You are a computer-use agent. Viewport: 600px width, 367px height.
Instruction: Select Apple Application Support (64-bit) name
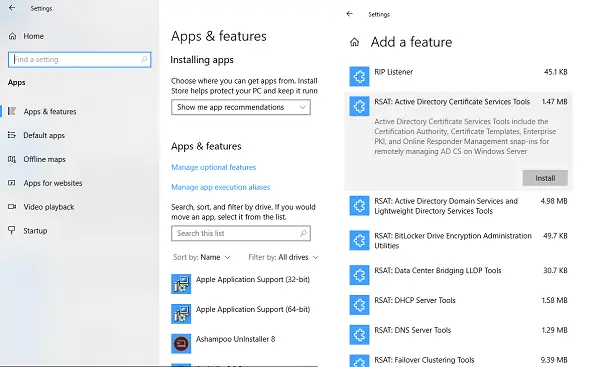(x=253, y=309)
